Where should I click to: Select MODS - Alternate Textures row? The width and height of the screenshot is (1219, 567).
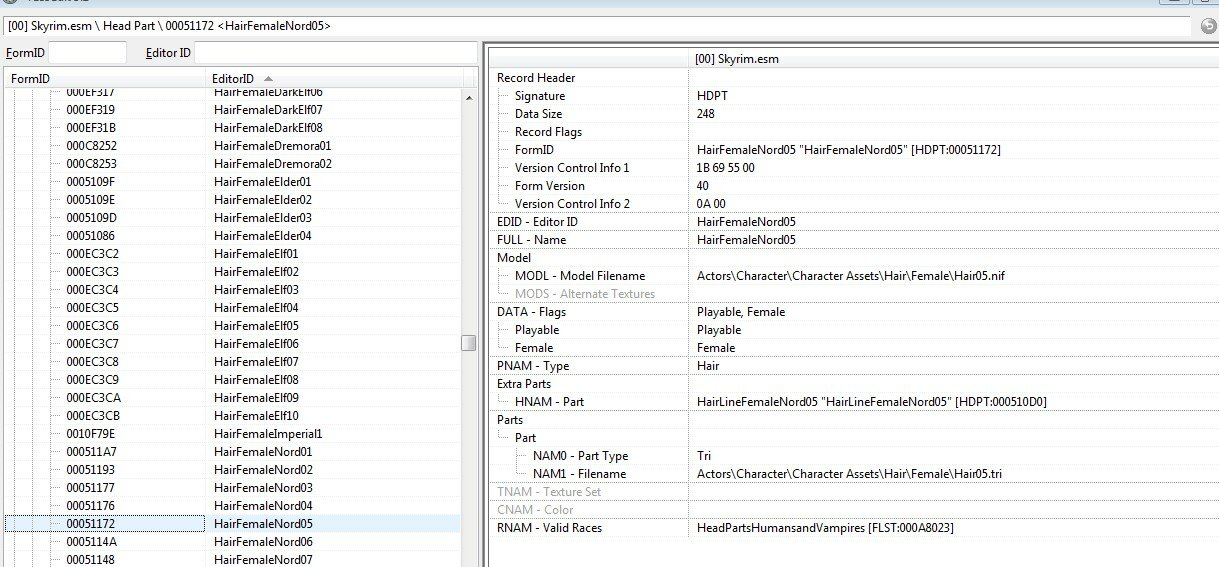pos(856,294)
